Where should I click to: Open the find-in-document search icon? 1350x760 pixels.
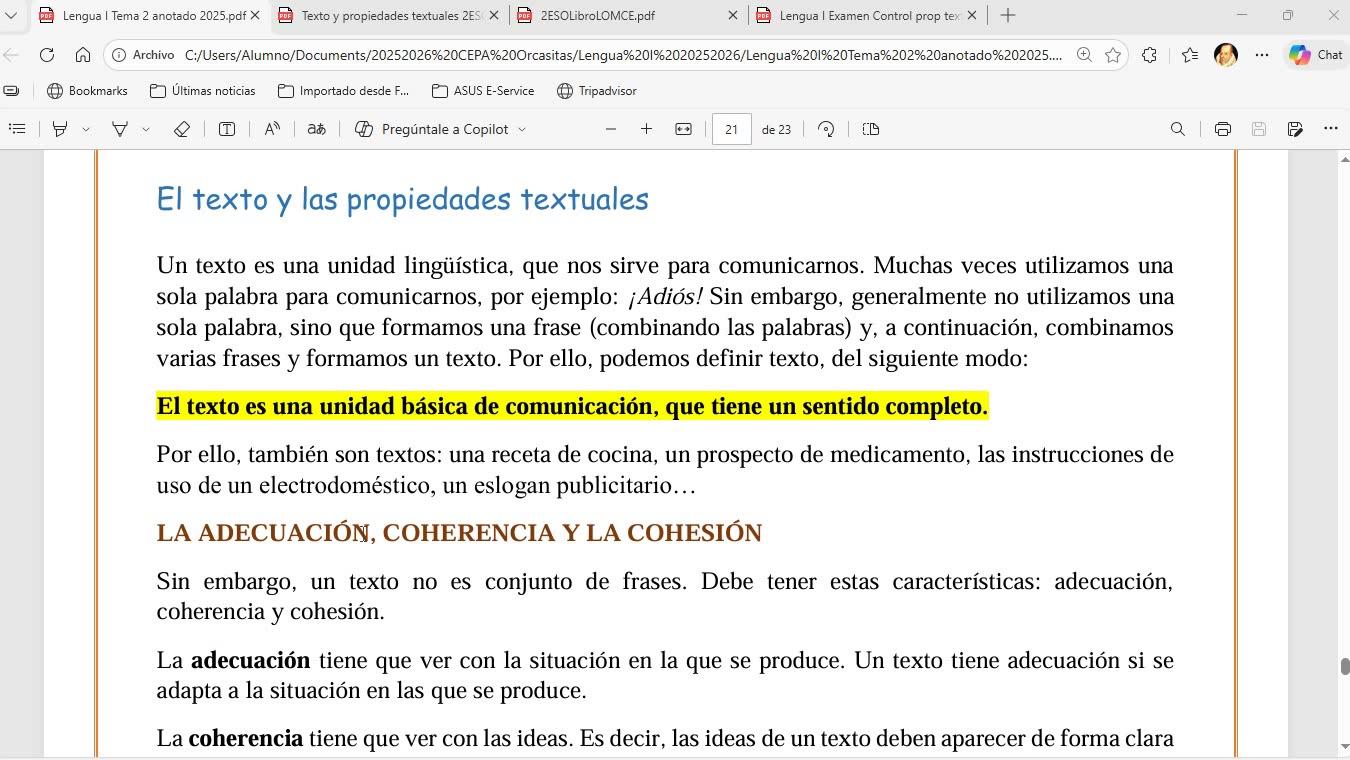pos(1177,129)
